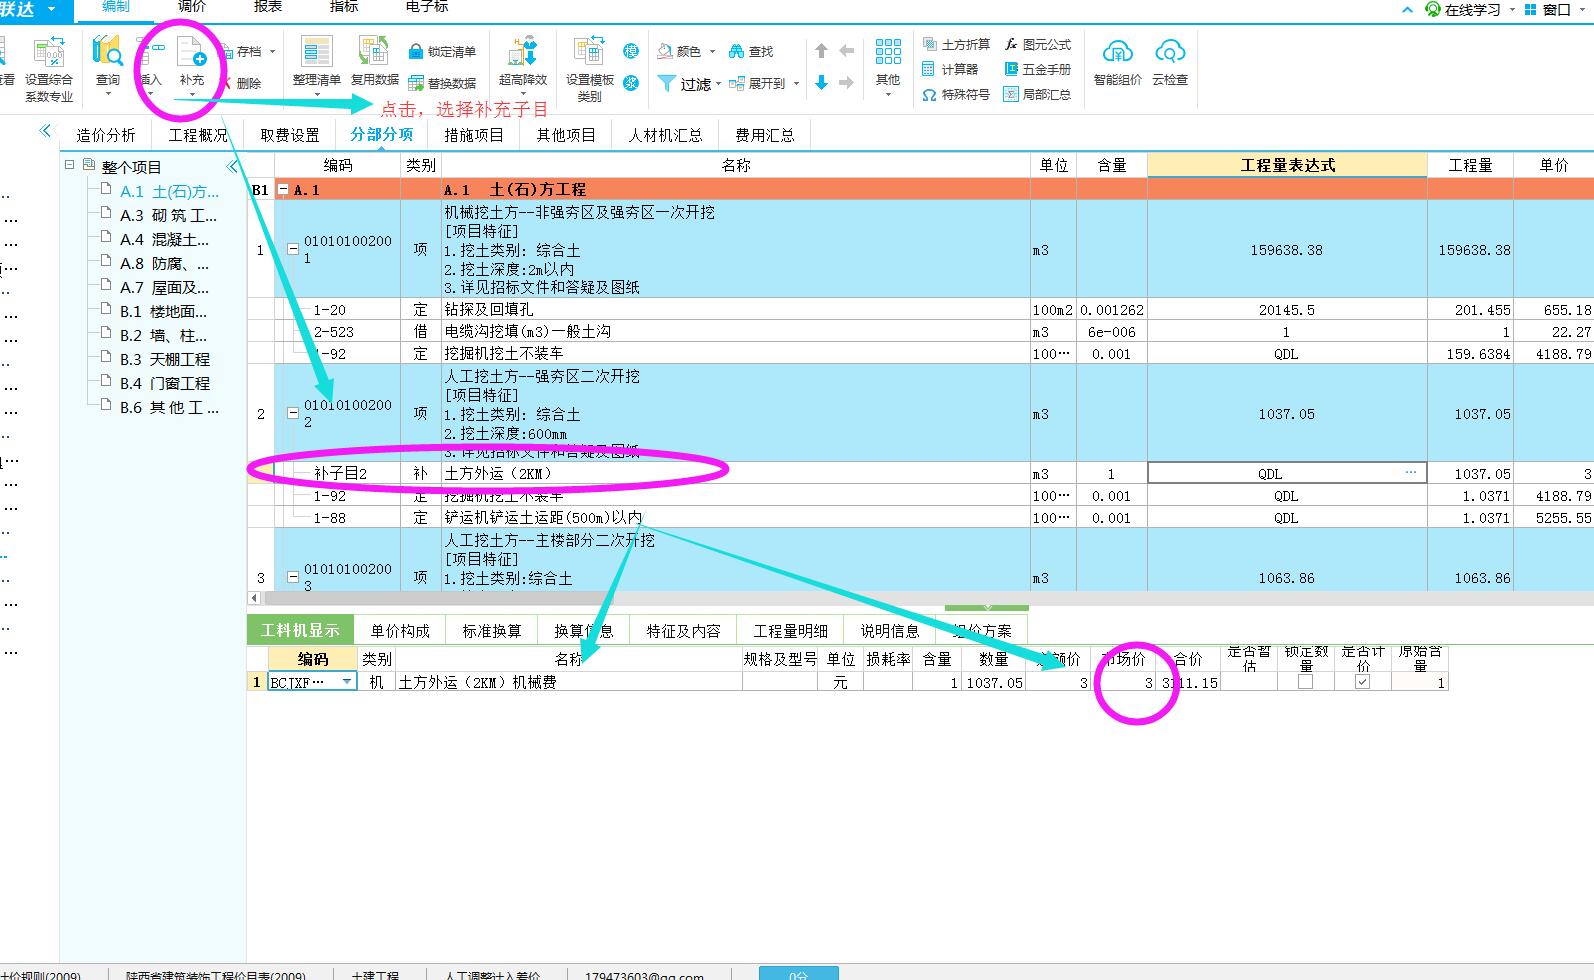Collapse the A.1 土(石)方工程 section
The width and height of the screenshot is (1594, 980).
283,189
